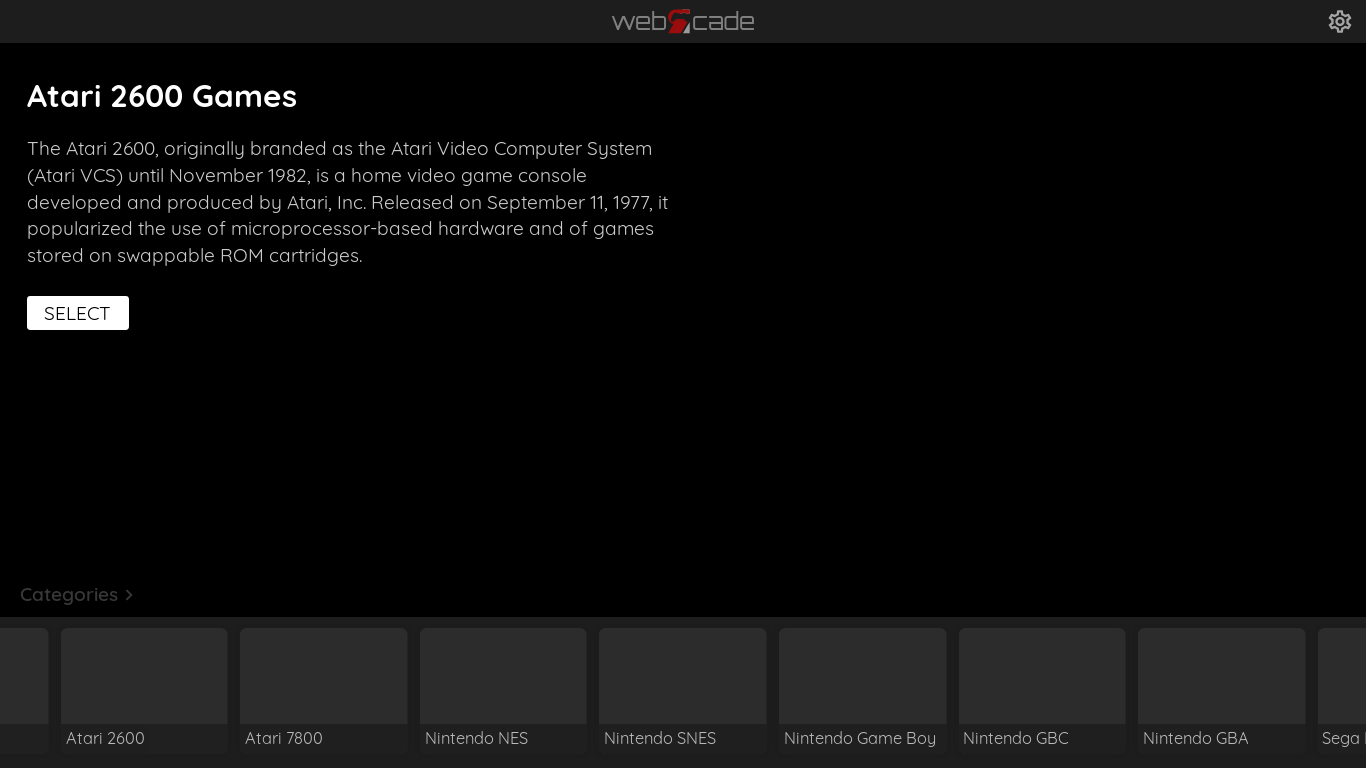
Task: Select the Nintendo GBC category thumbnail
Action: 1042,676
